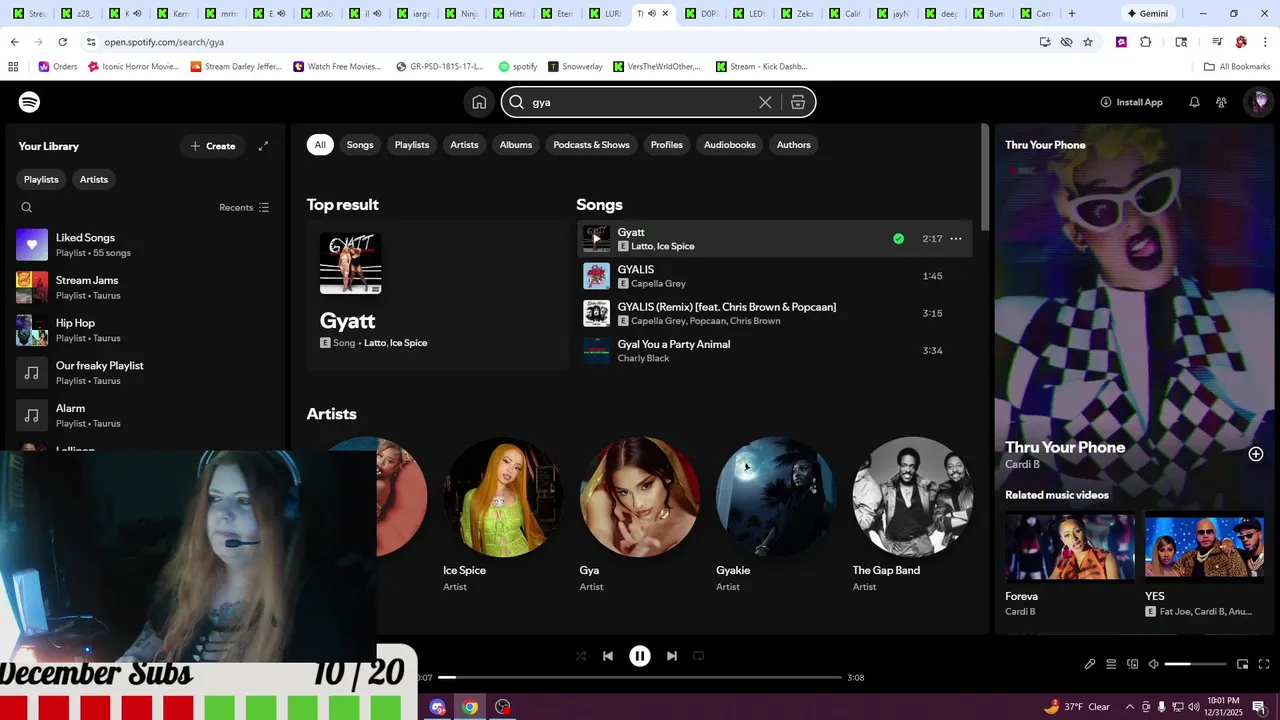Image resolution: width=1280 pixels, height=720 pixels.
Task: Open Cardi B link under Thru Your Phone
Action: pos(1022,464)
